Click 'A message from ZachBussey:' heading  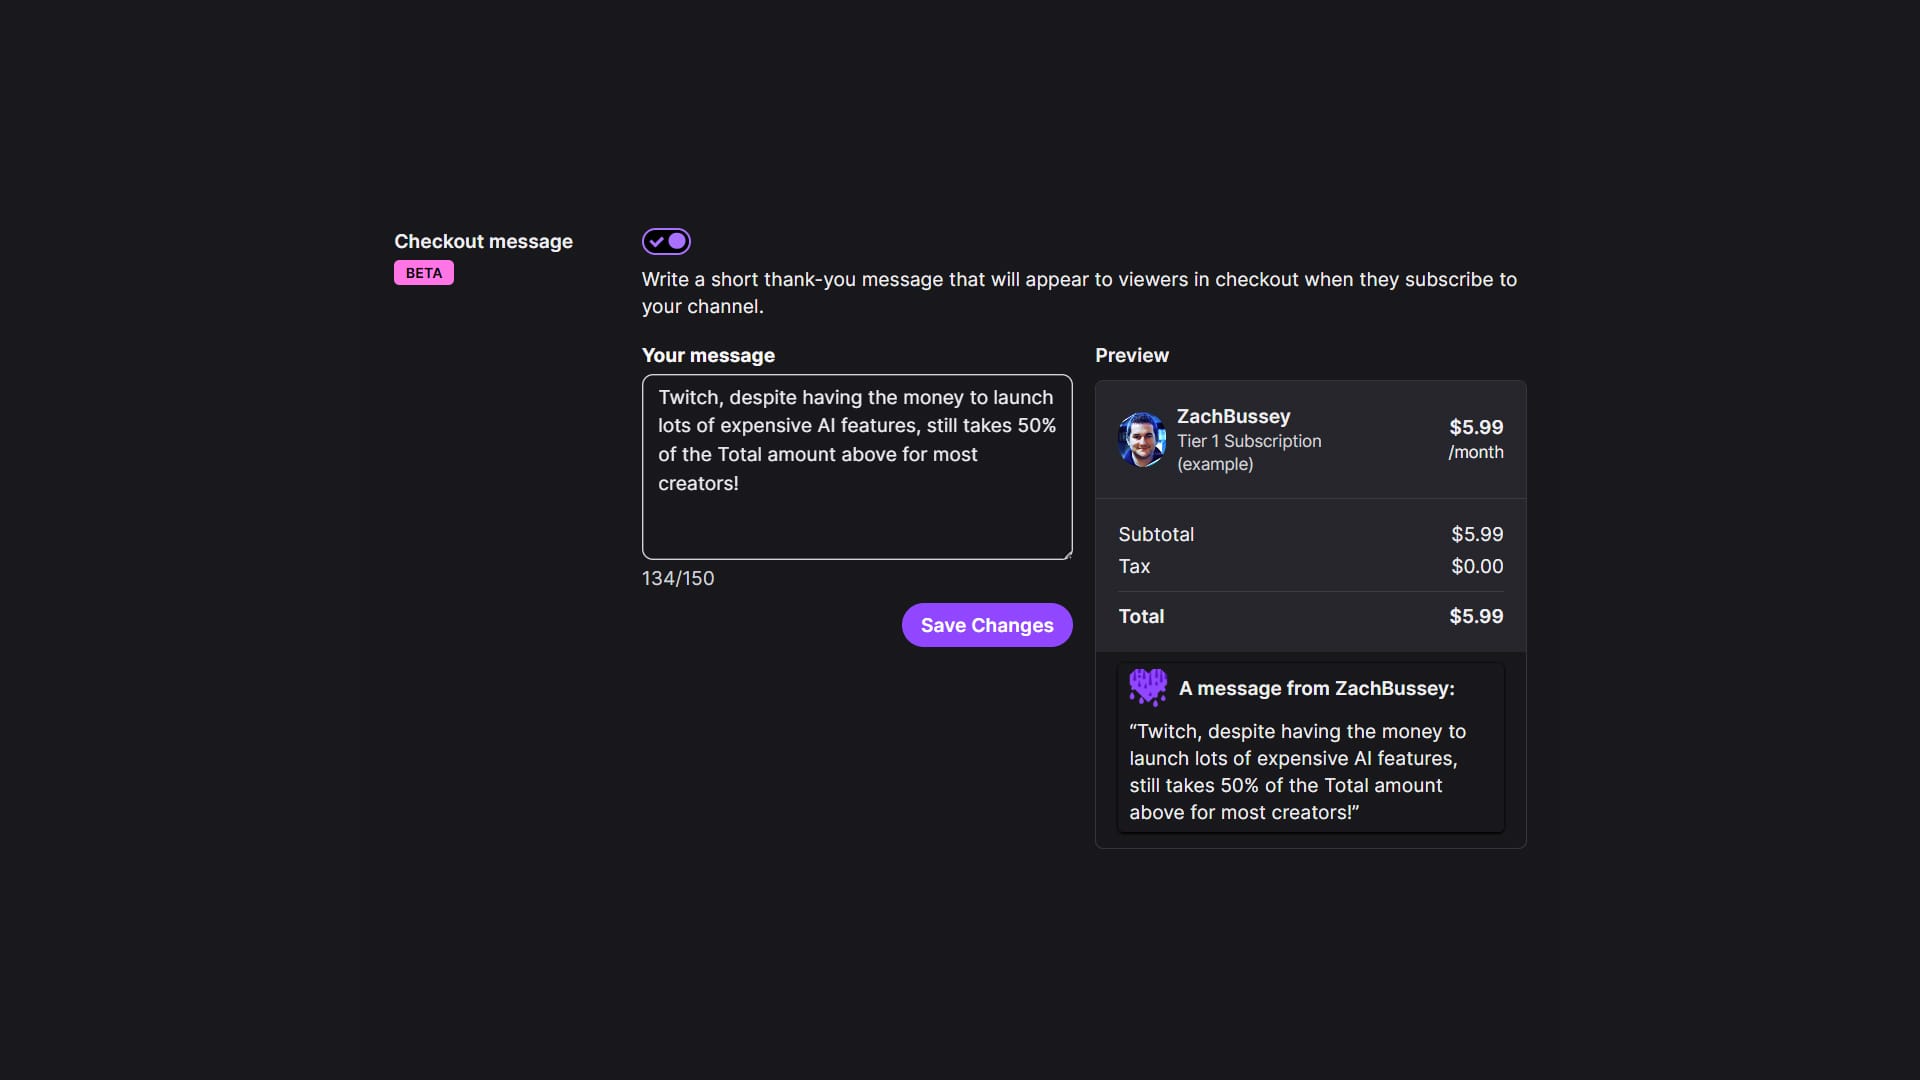point(1316,688)
